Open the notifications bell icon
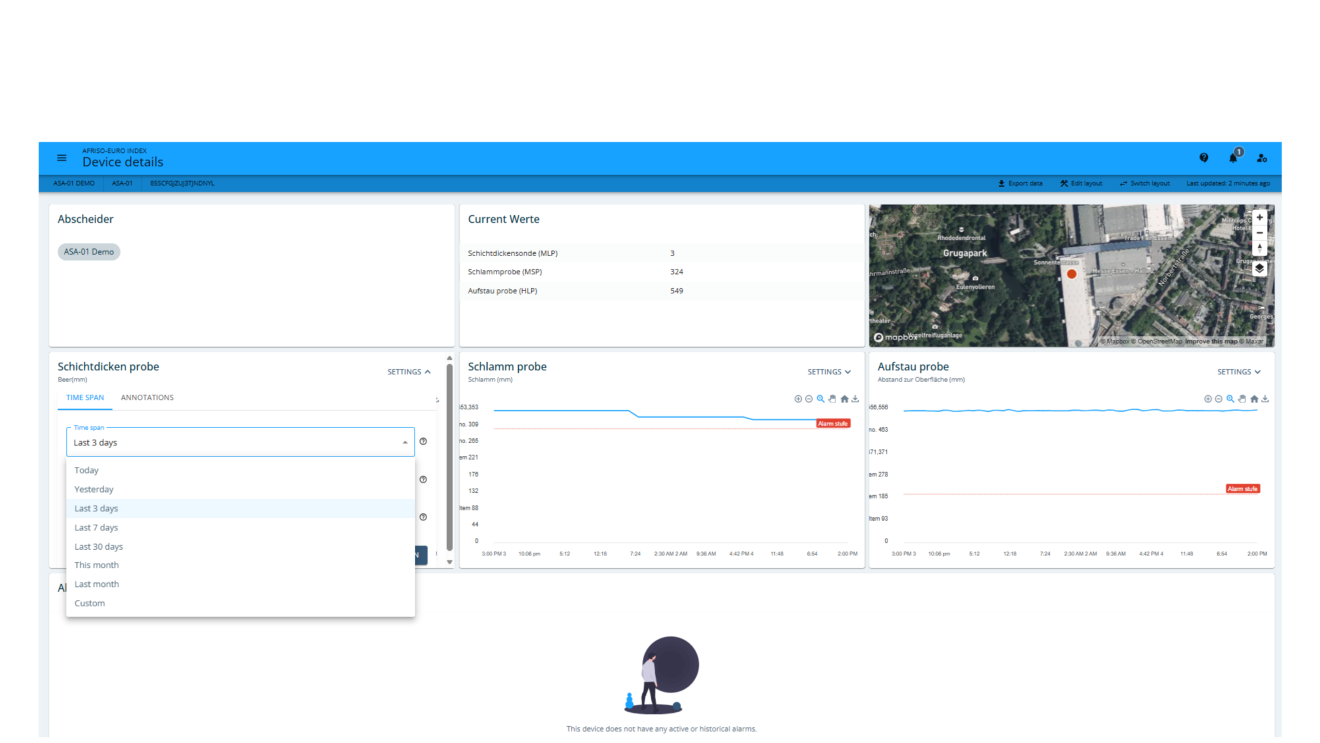This screenshot has height=743, width=1320. tap(1234, 157)
